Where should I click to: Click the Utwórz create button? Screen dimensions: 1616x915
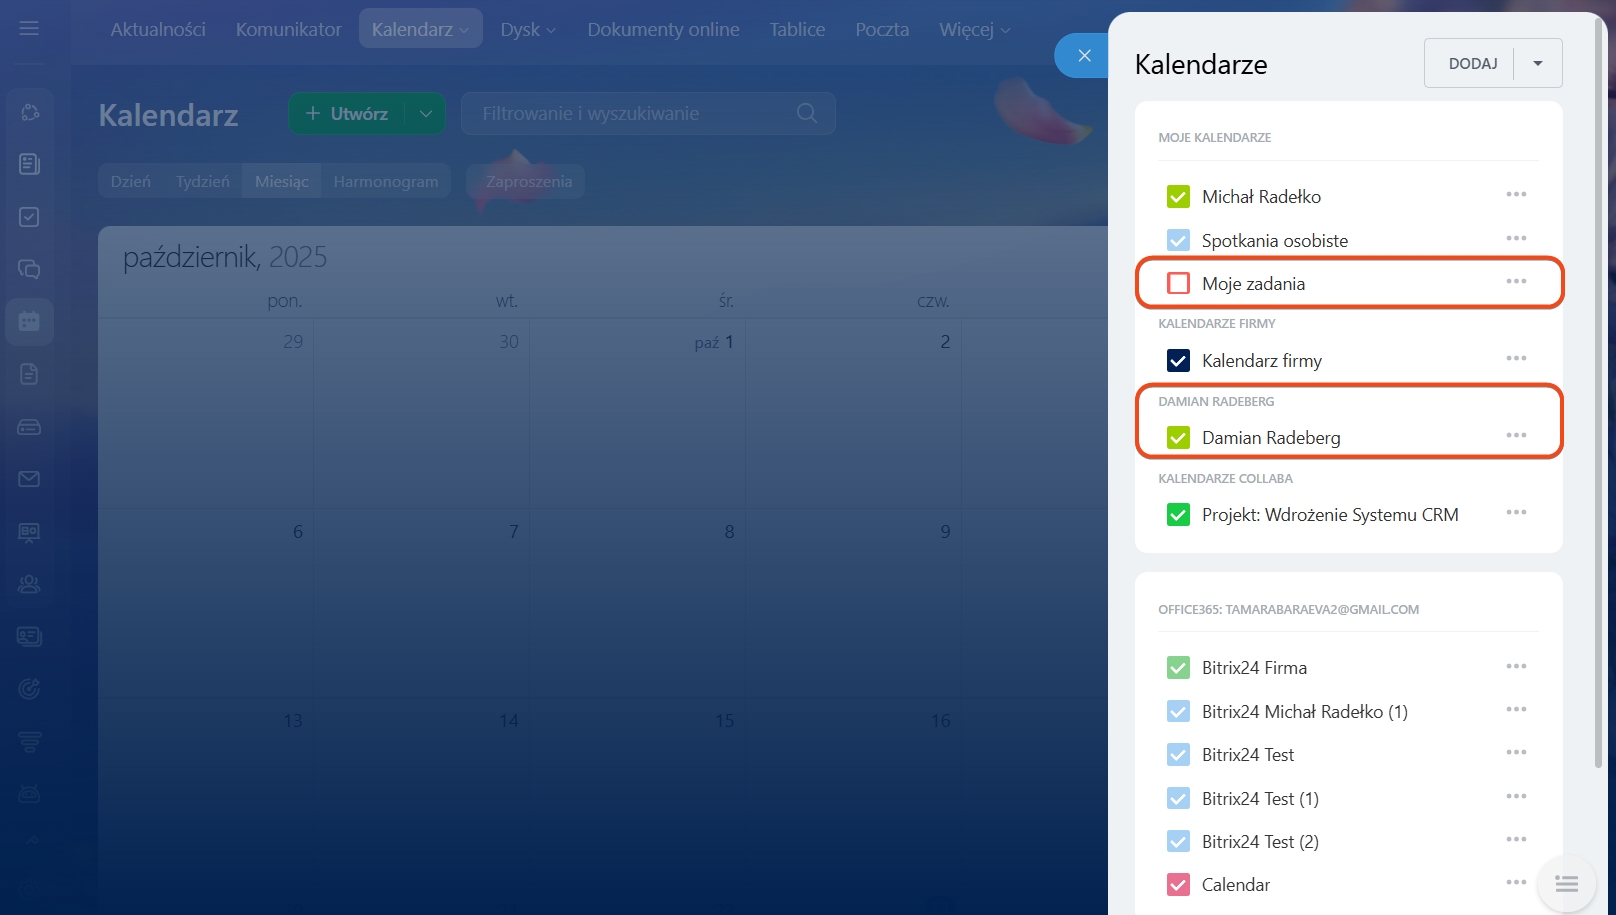pyautogui.click(x=347, y=113)
